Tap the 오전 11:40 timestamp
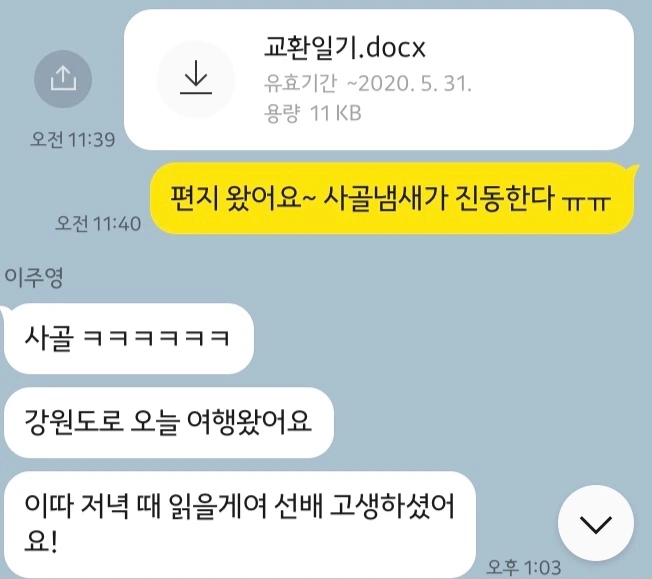The height and width of the screenshot is (579, 652). (98, 224)
